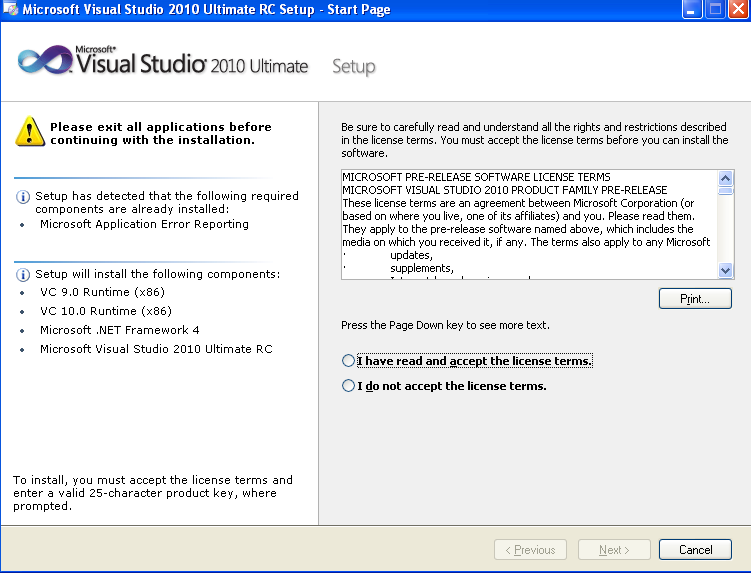The height and width of the screenshot is (573, 751).
Task: Click the Previous button
Action: 530,550
